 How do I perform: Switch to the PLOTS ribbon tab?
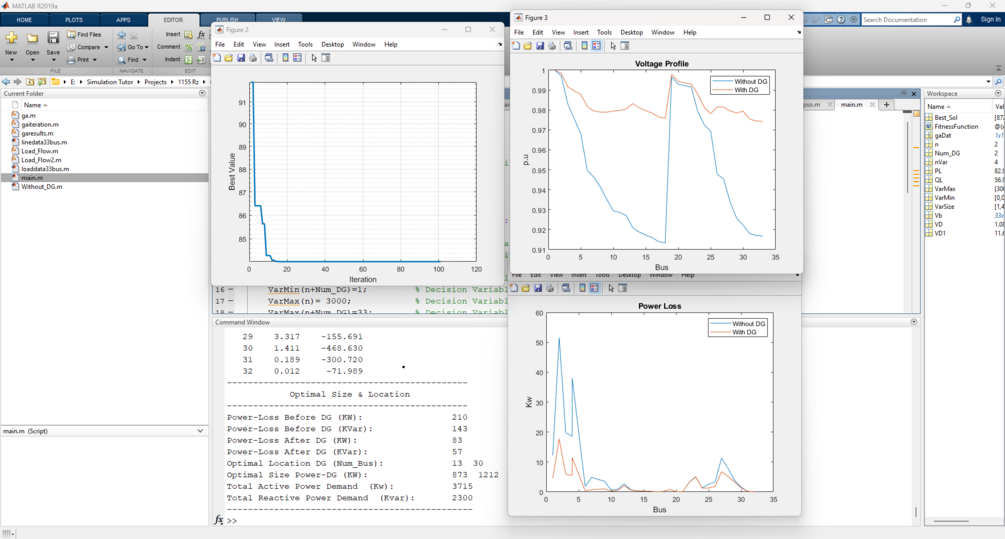pyautogui.click(x=74, y=20)
